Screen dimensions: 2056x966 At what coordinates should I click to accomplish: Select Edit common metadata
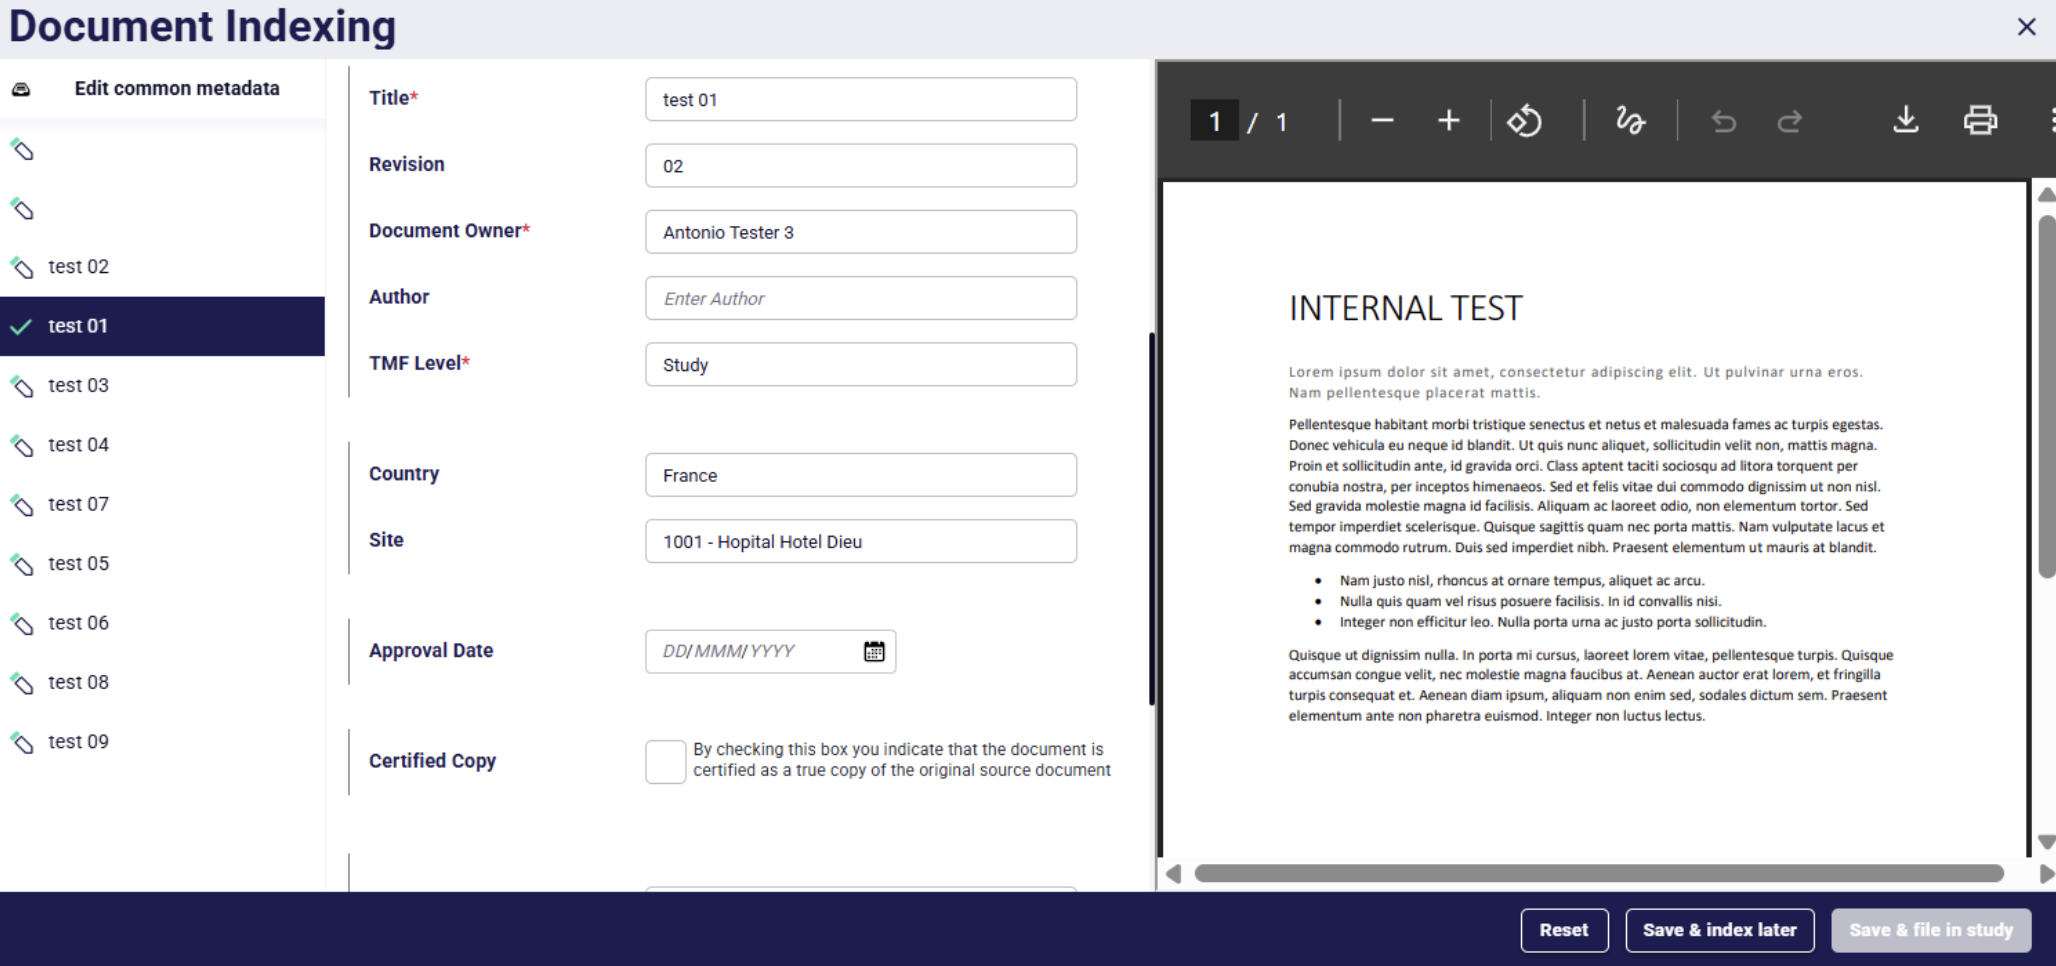[x=176, y=88]
